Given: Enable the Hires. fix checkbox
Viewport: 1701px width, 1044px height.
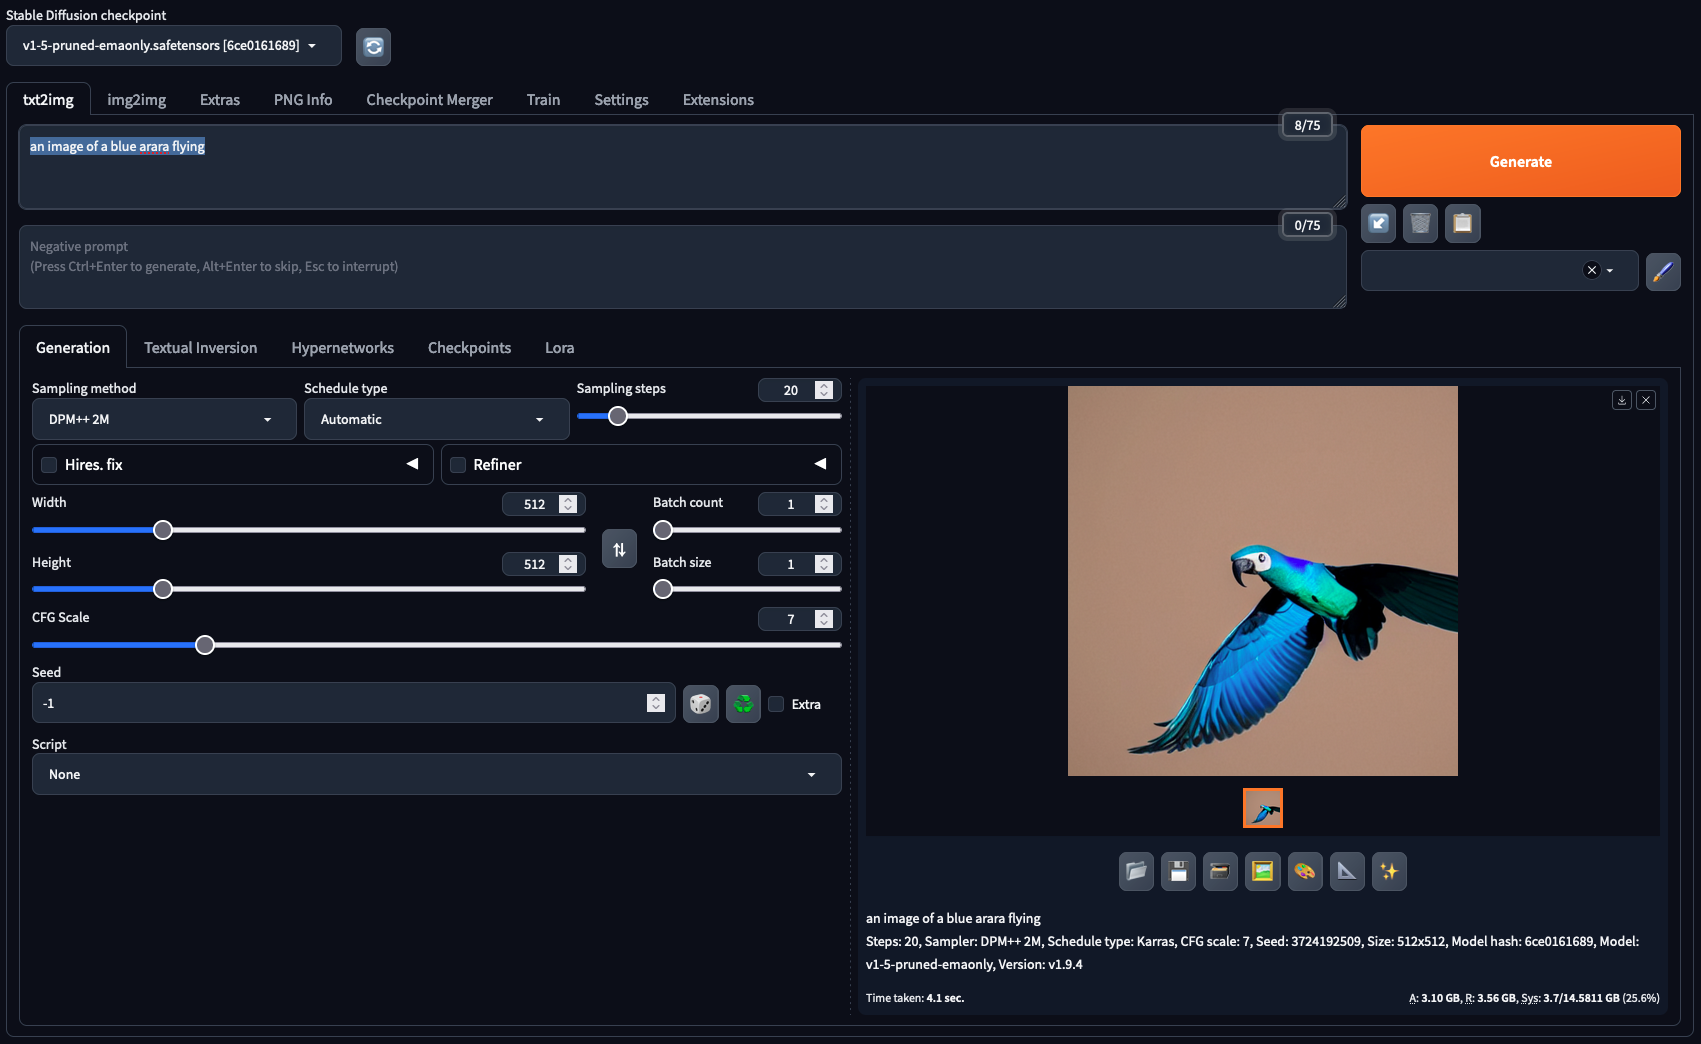Looking at the screenshot, I should click(49, 465).
